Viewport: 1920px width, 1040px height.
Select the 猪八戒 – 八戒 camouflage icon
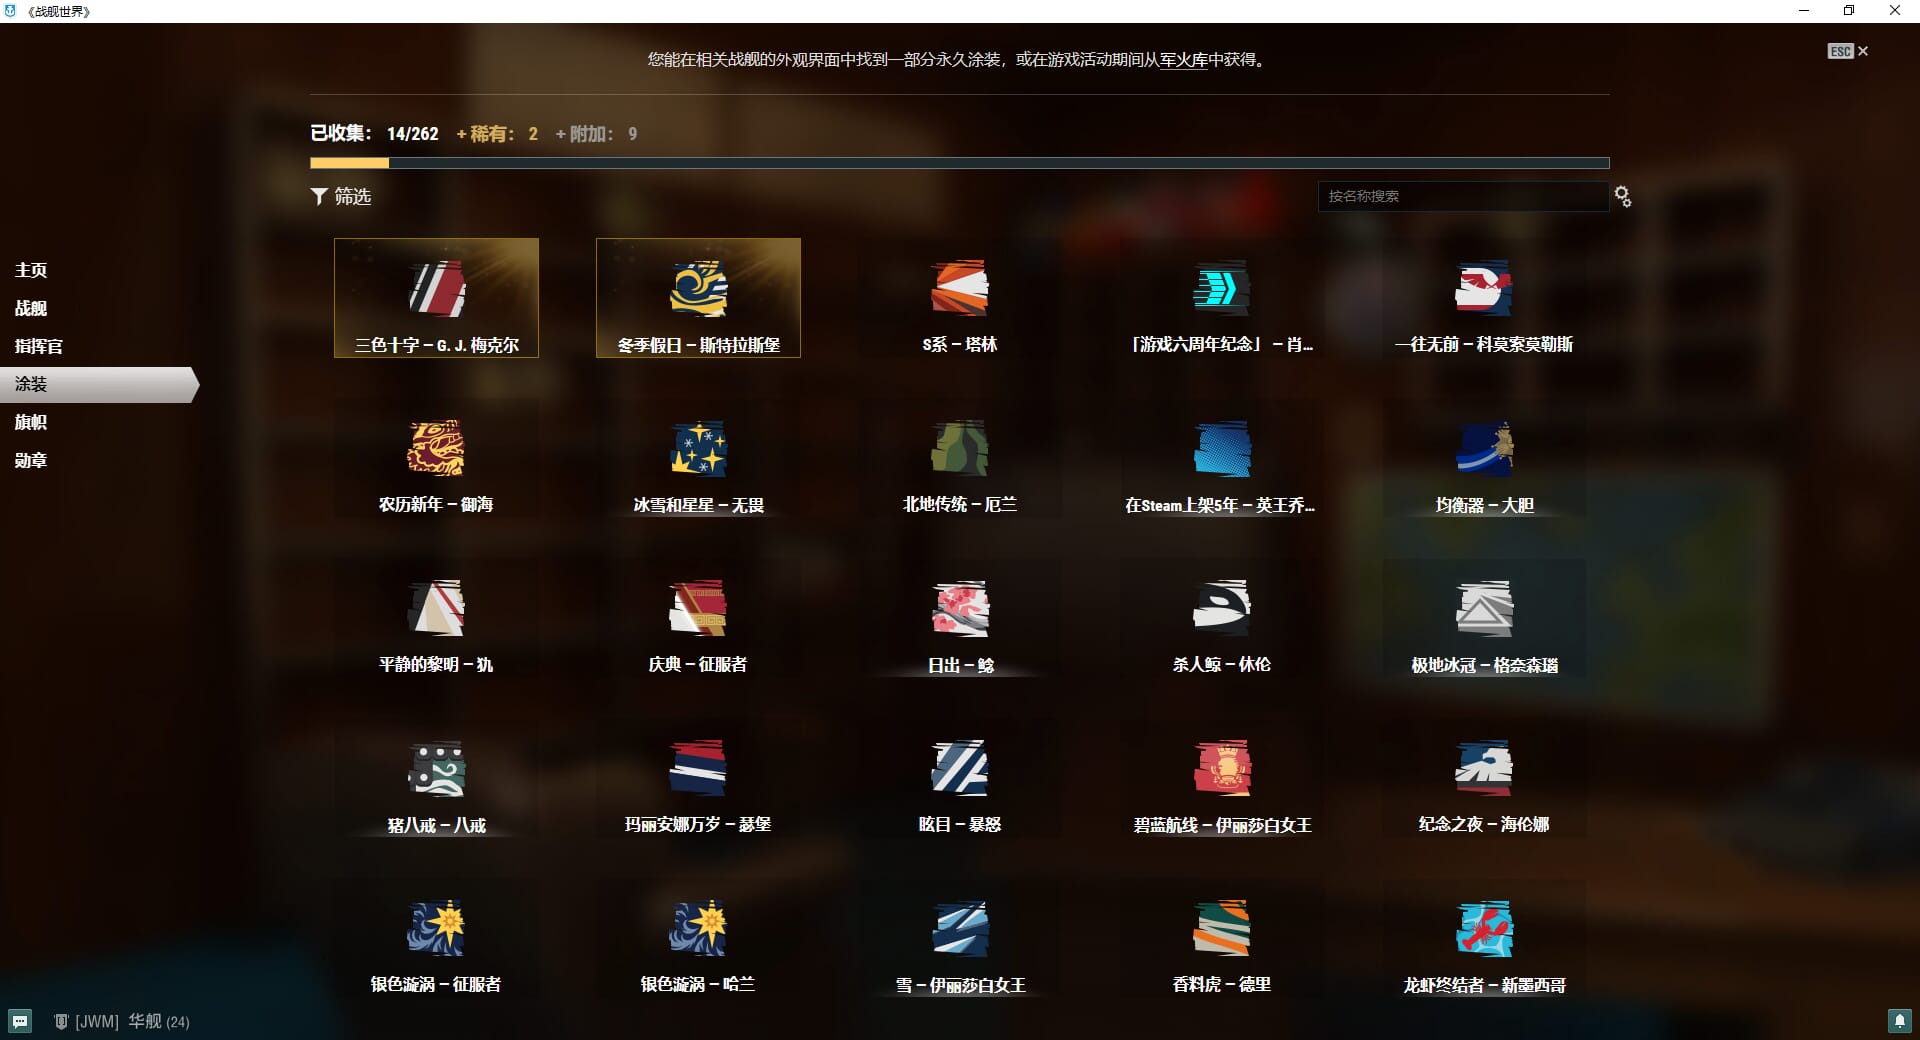click(x=436, y=769)
